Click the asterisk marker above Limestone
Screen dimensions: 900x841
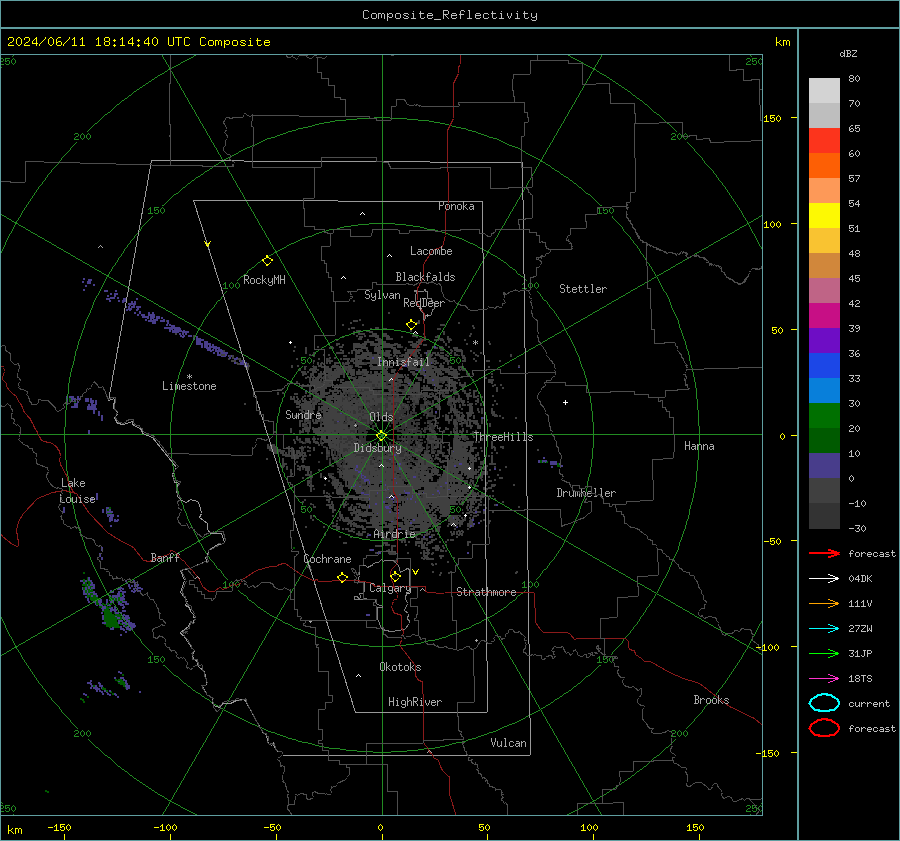coord(189,377)
